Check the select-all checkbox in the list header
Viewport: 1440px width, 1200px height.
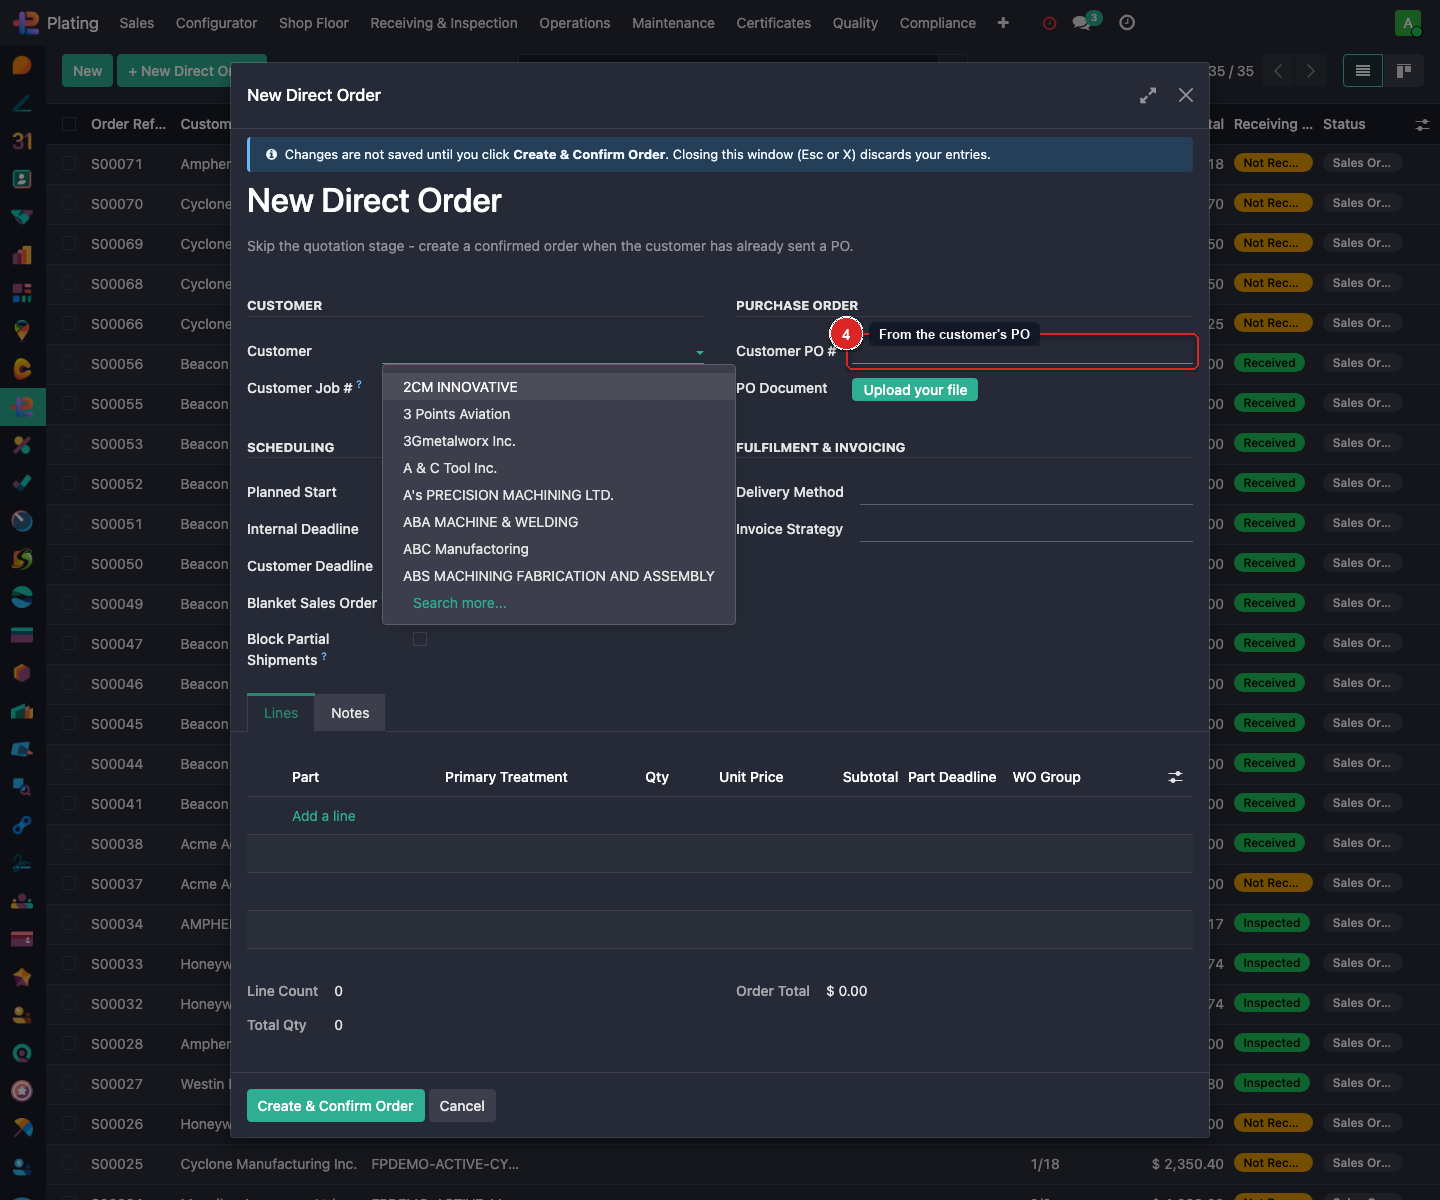[x=69, y=124]
